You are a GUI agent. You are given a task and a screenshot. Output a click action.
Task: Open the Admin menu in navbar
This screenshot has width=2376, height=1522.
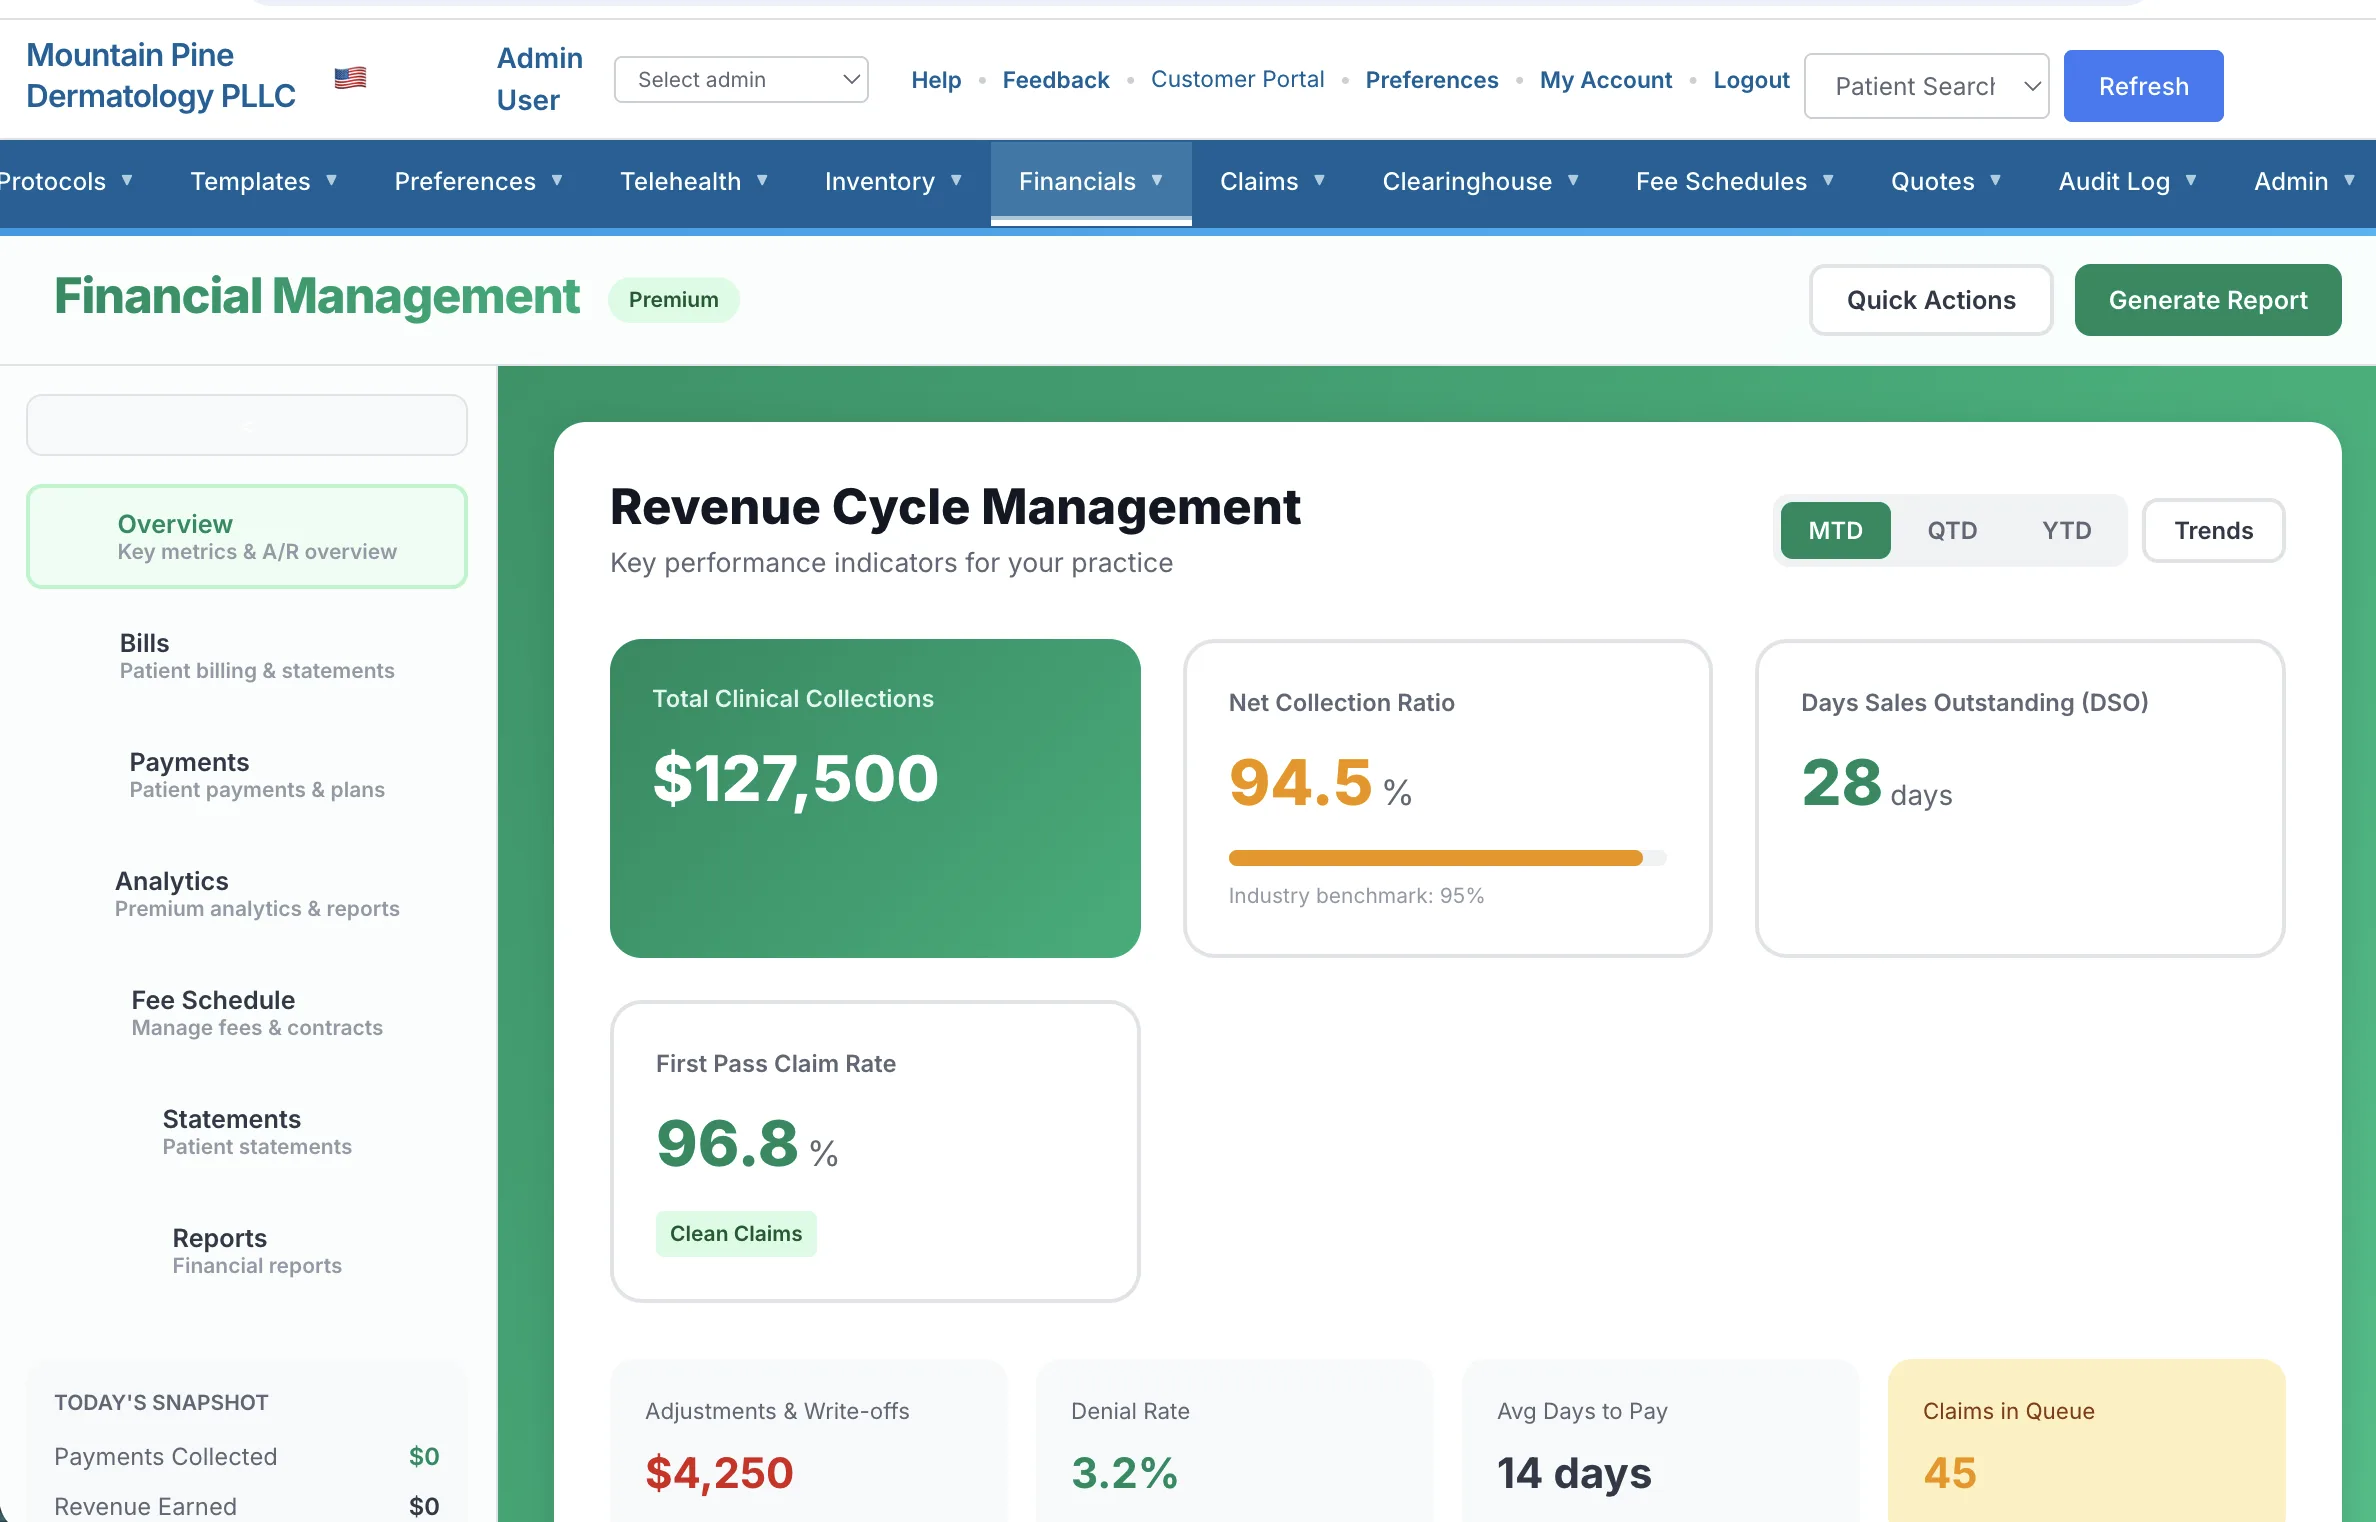point(2304,181)
